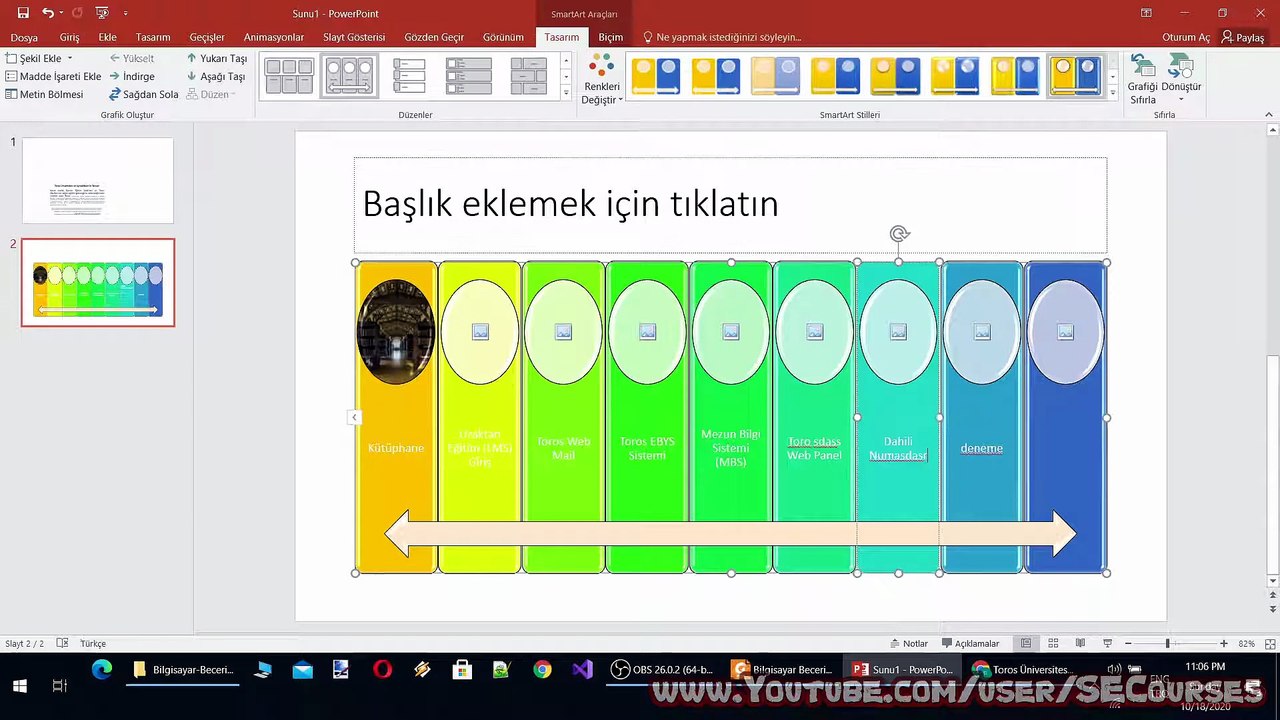Open the Dönüştür convert dropdown
The image size is (1280, 720).
pos(1181,80)
